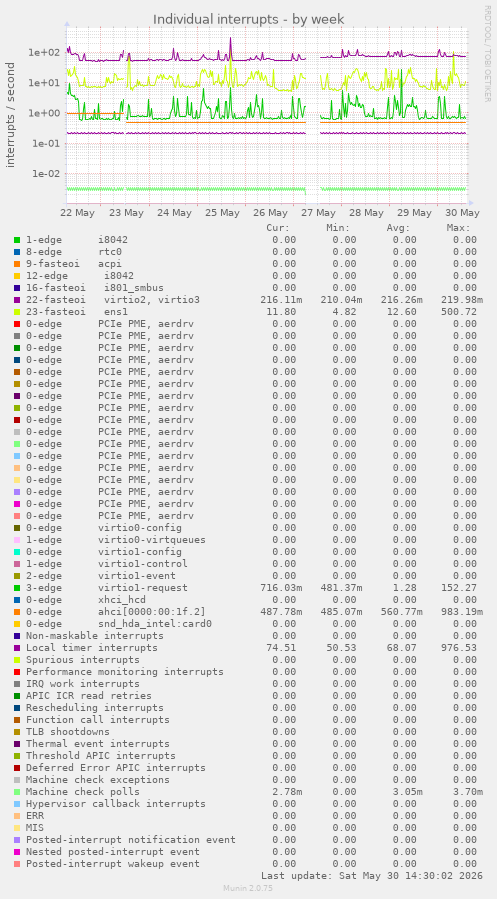Screen dimensions: 497x899
Task: Click the 'Last update' timestamp text
Action: [372, 875]
